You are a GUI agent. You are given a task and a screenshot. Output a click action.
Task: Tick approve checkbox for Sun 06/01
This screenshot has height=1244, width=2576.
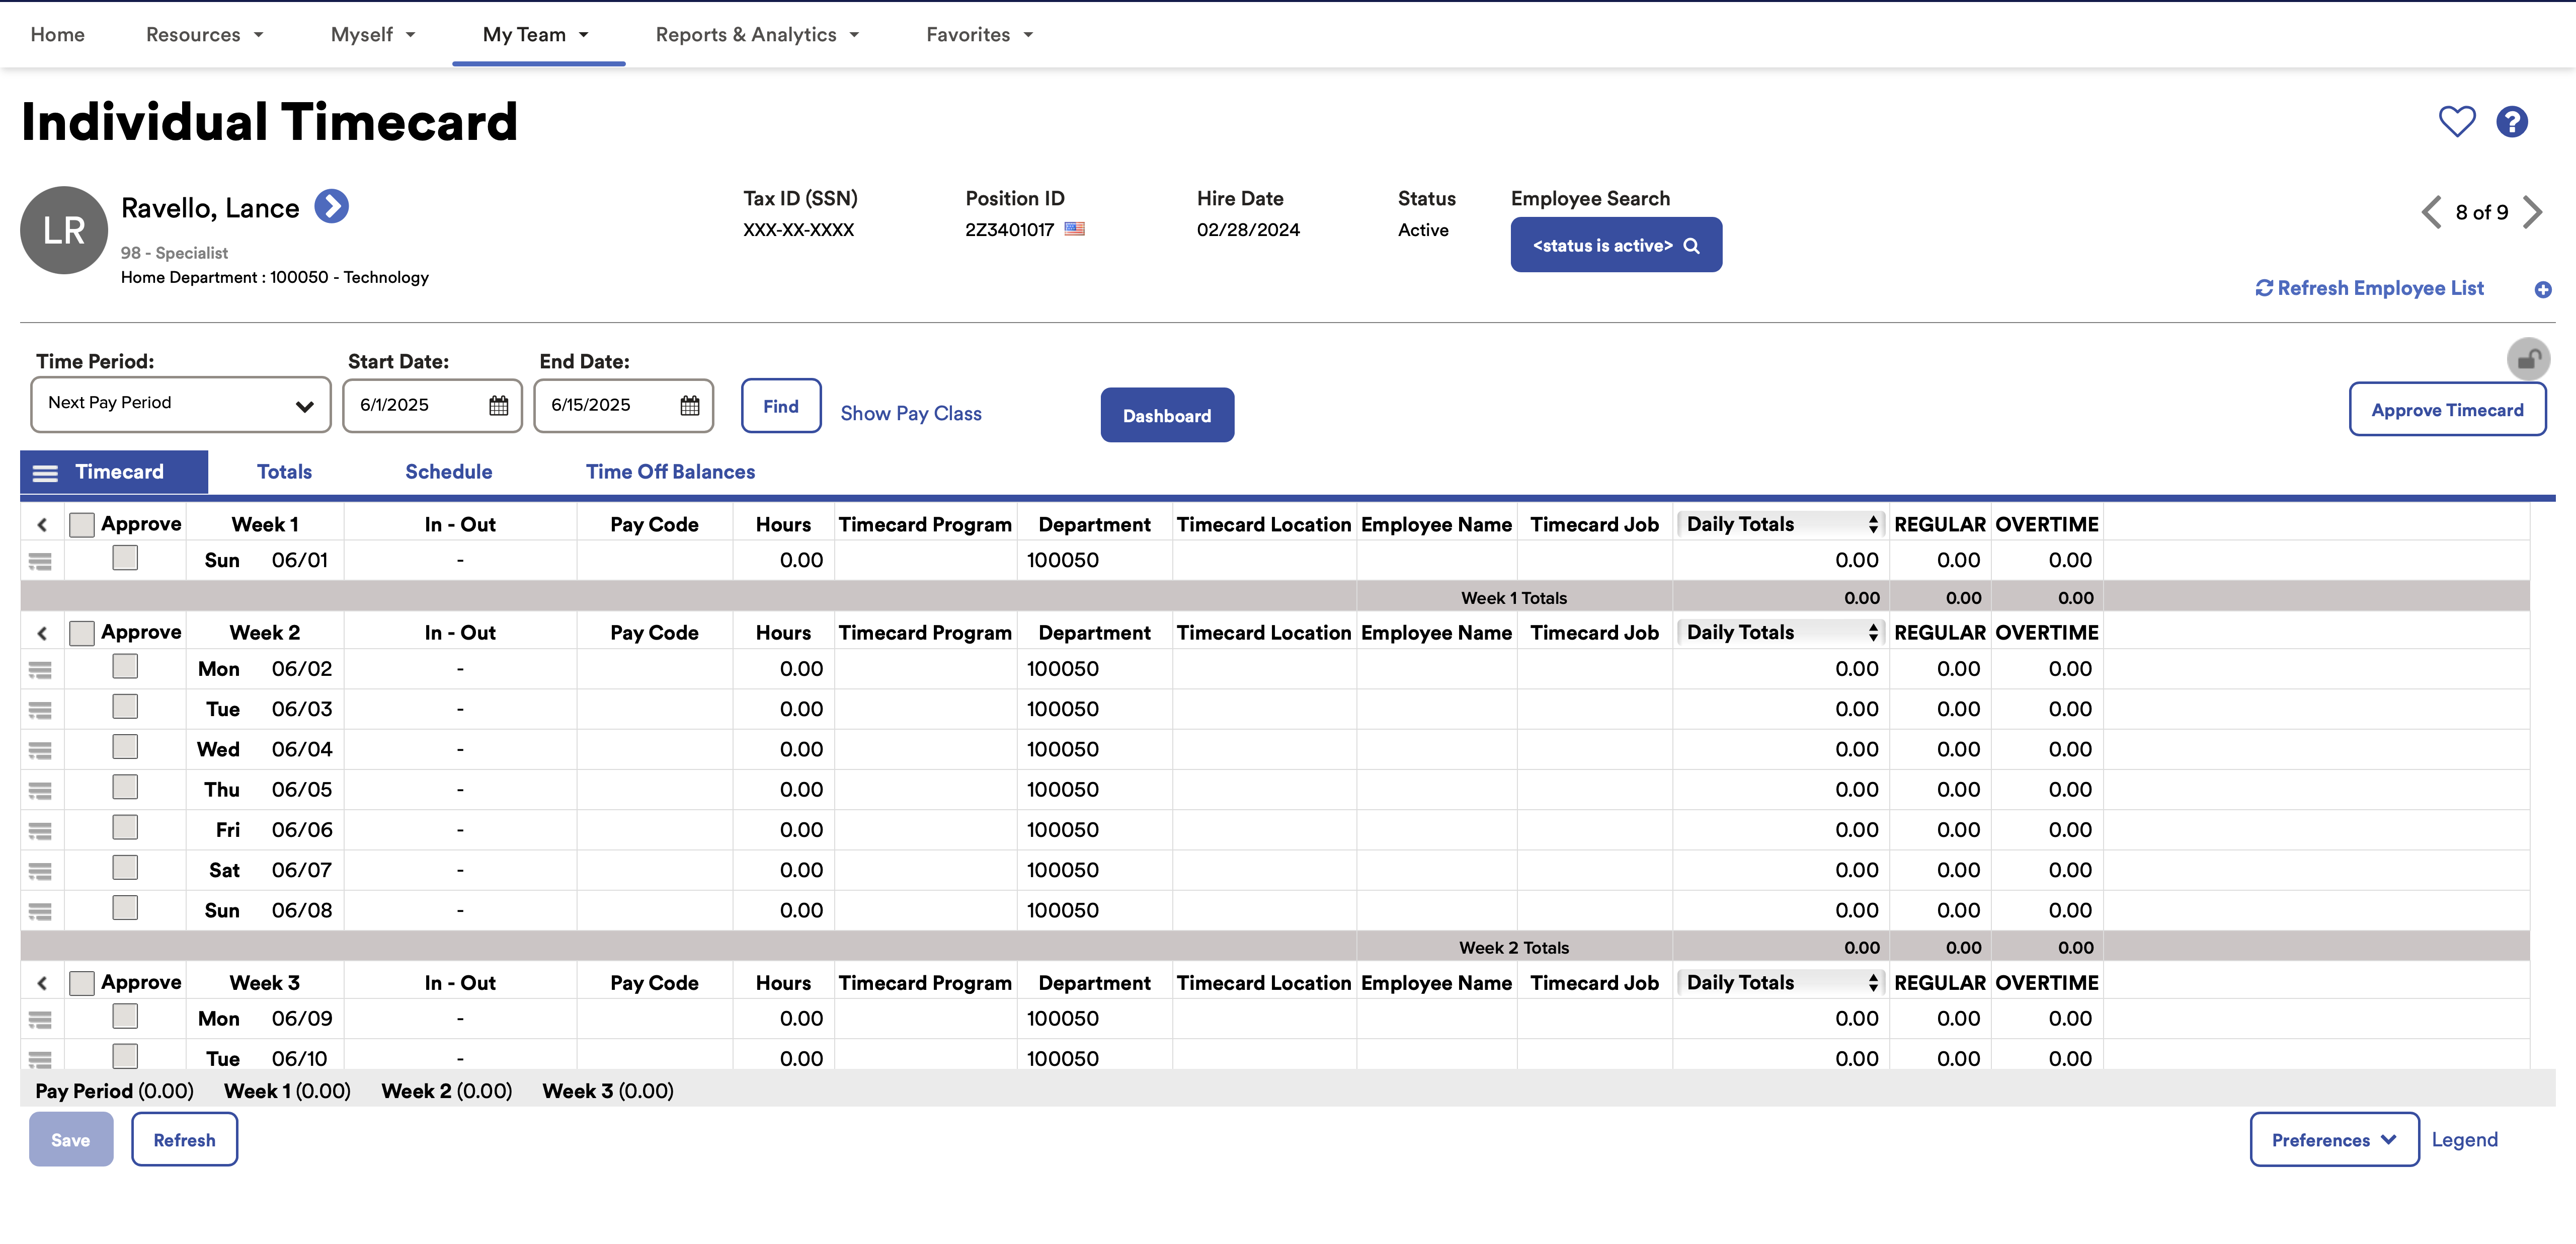(x=125, y=558)
